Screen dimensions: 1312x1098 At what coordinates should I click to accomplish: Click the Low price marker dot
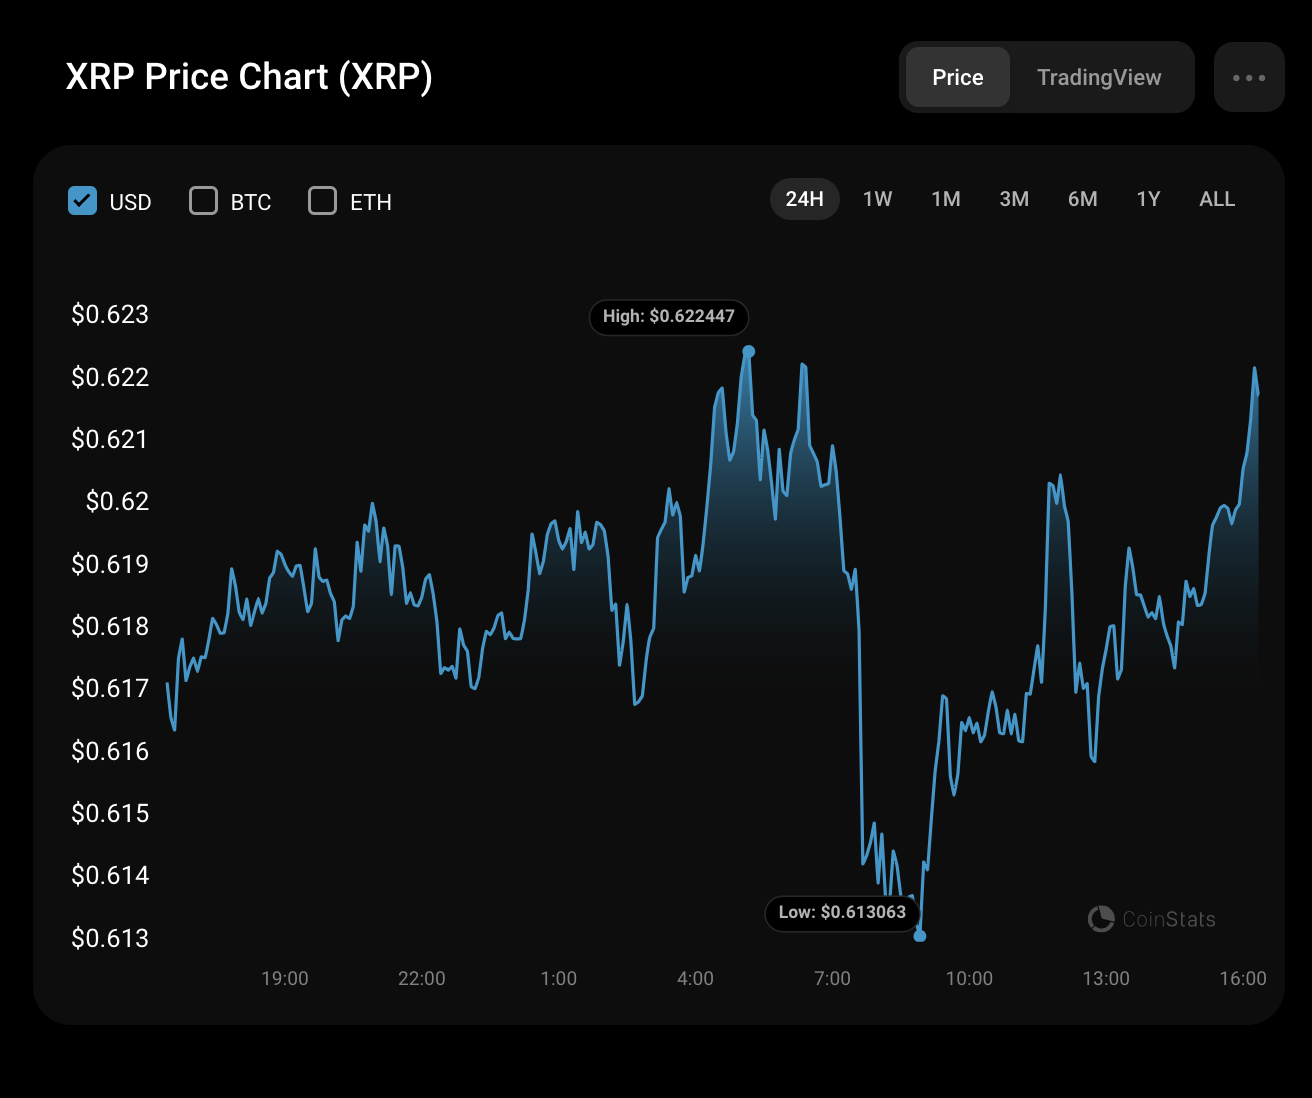tap(920, 936)
